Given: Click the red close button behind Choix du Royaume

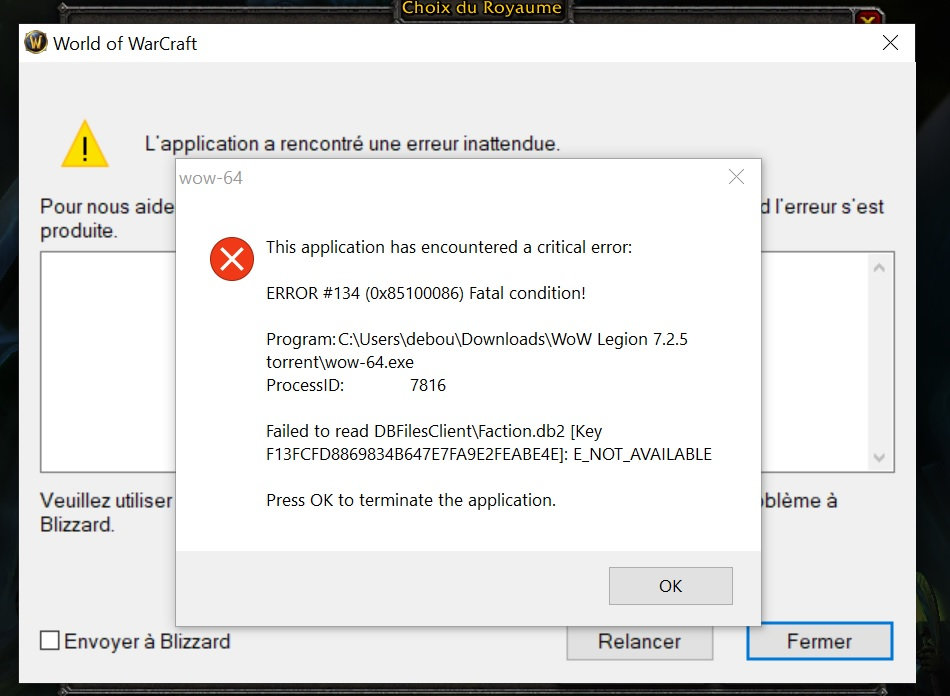Looking at the screenshot, I should (x=868, y=19).
